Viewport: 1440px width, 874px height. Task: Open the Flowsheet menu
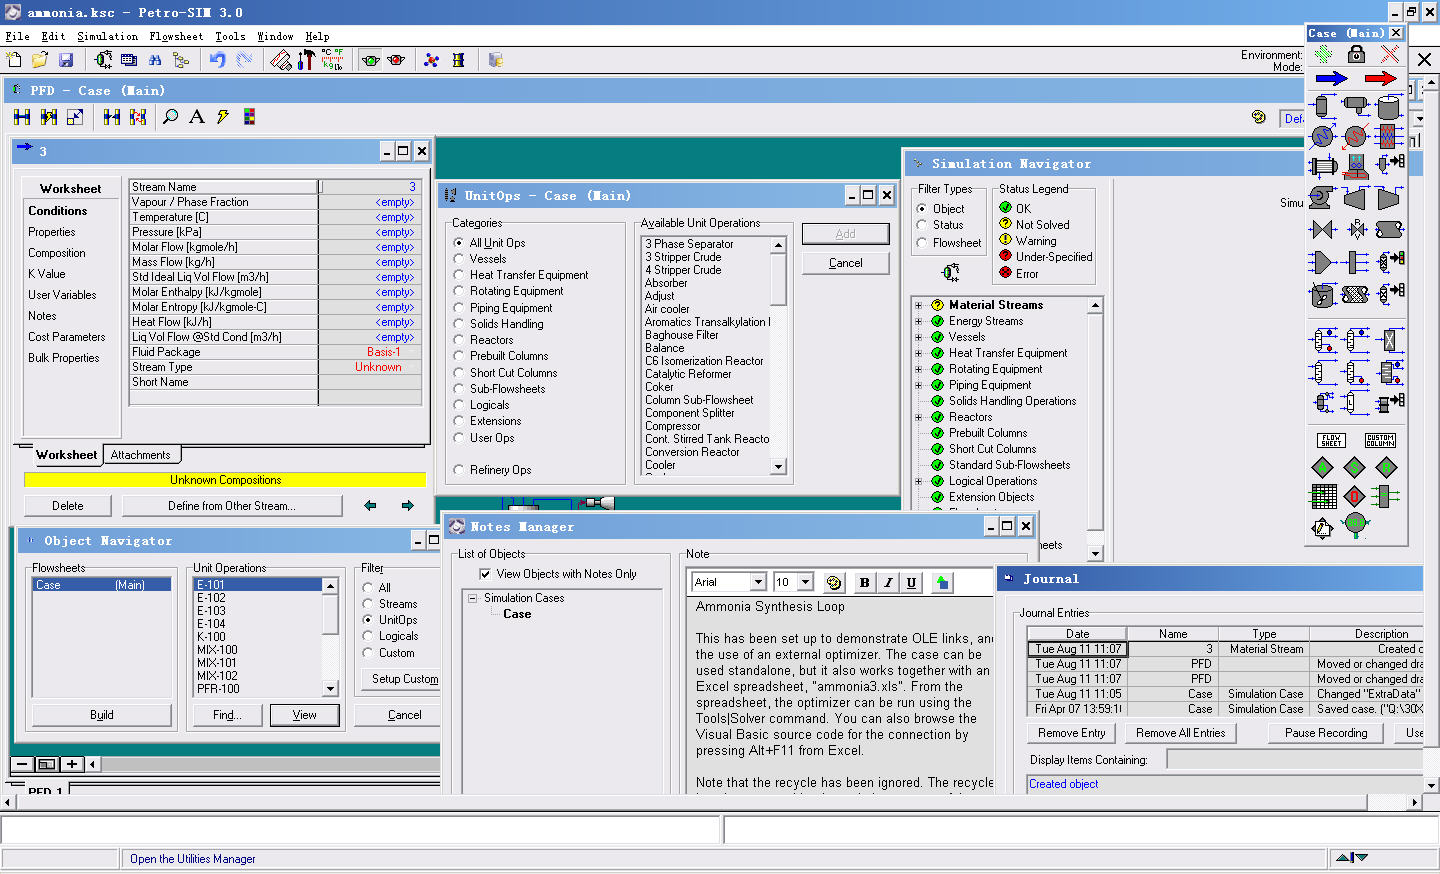[x=176, y=36]
